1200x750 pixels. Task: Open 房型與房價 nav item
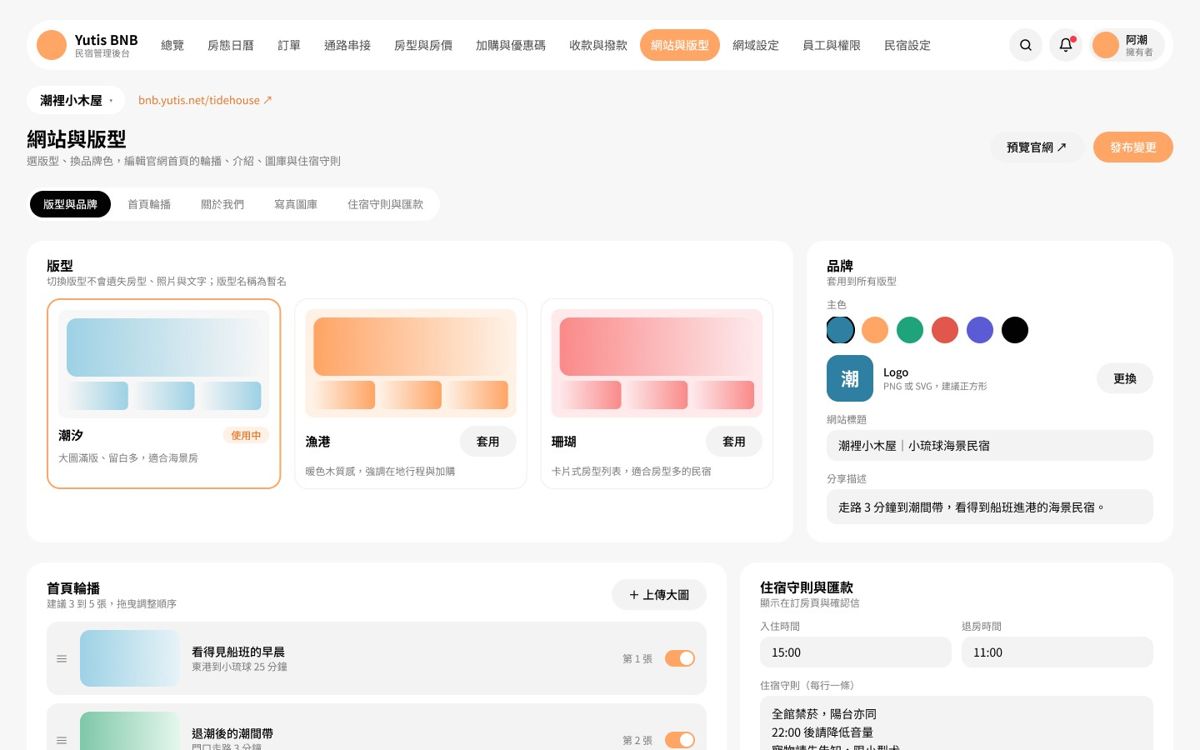[423, 45]
